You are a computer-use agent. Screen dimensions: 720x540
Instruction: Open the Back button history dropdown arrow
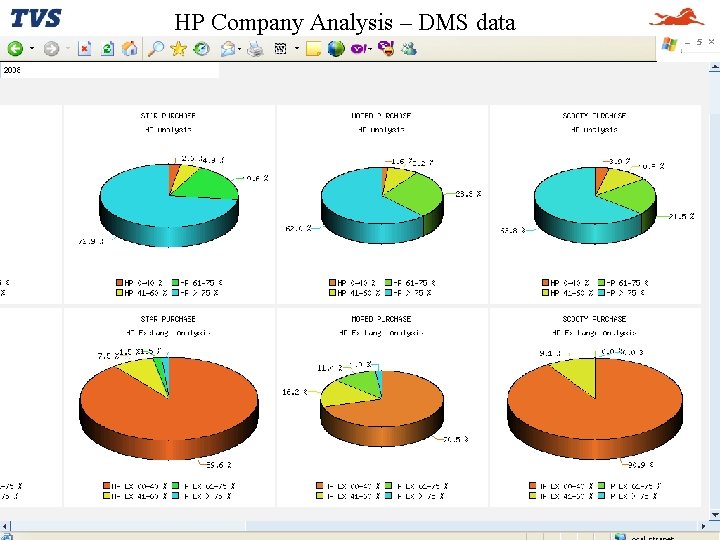[32, 48]
